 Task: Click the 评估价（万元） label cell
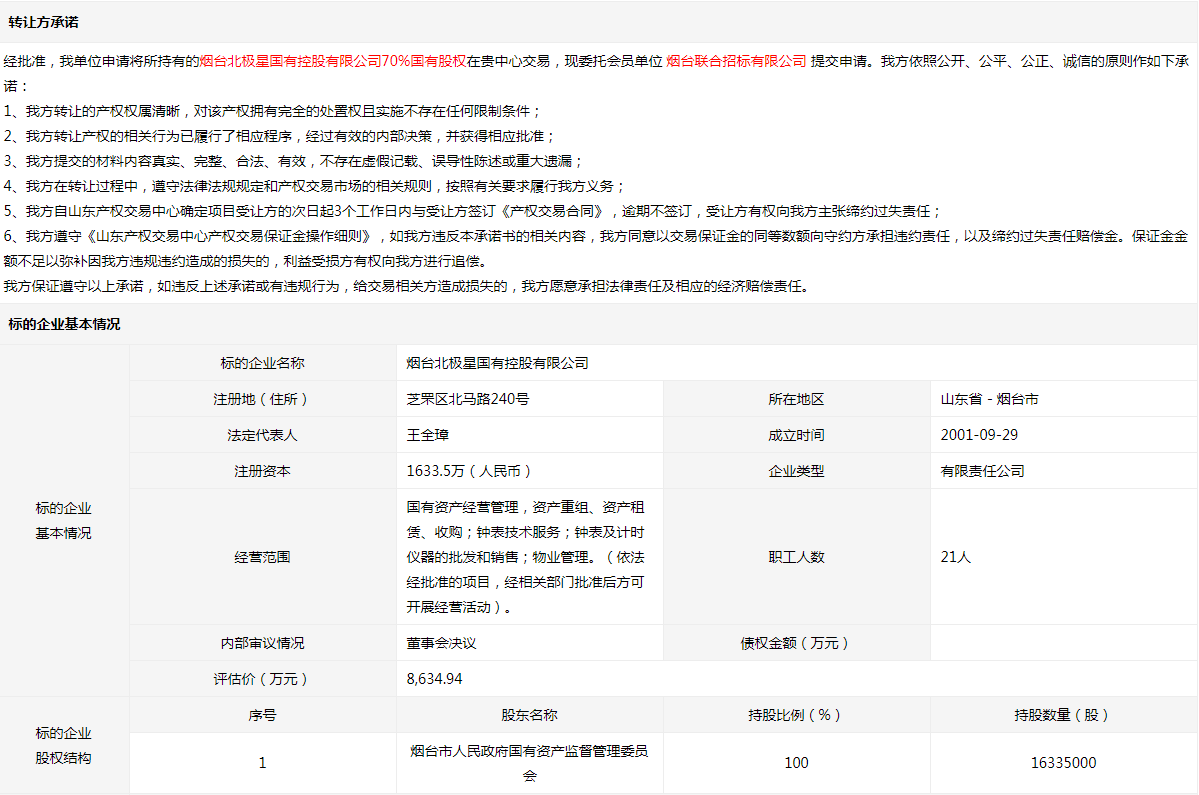(x=262, y=679)
